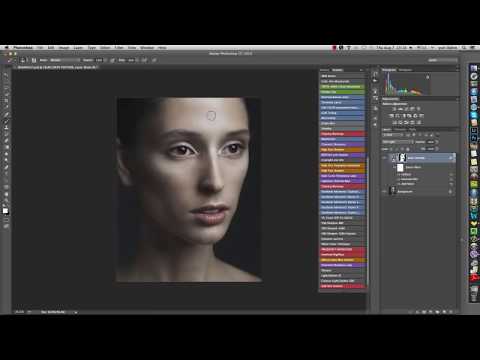Create a new layer from Layers panel
Image resolution: width=480 pixels, height=360 pixels.
[x=444, y=312]
